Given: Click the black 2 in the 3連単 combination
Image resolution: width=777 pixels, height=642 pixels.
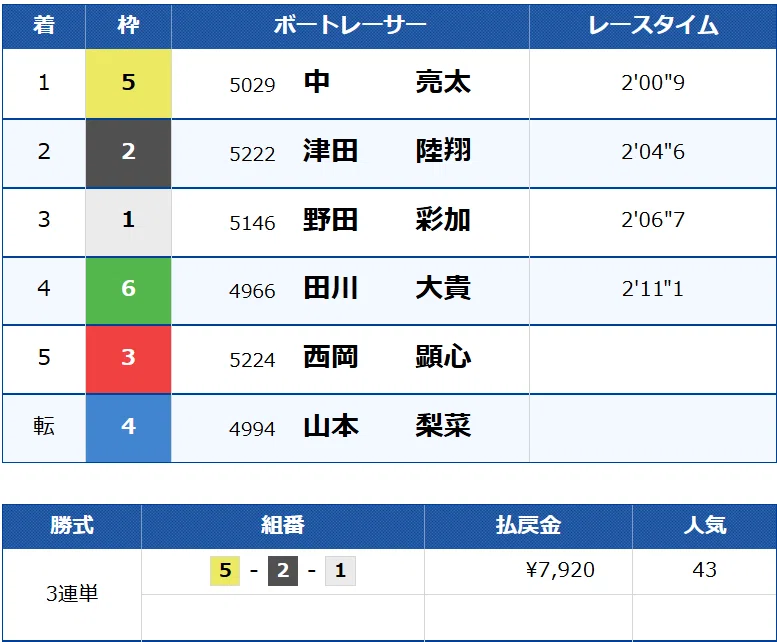Looking at the screenshot, I should tap(283, 571).
